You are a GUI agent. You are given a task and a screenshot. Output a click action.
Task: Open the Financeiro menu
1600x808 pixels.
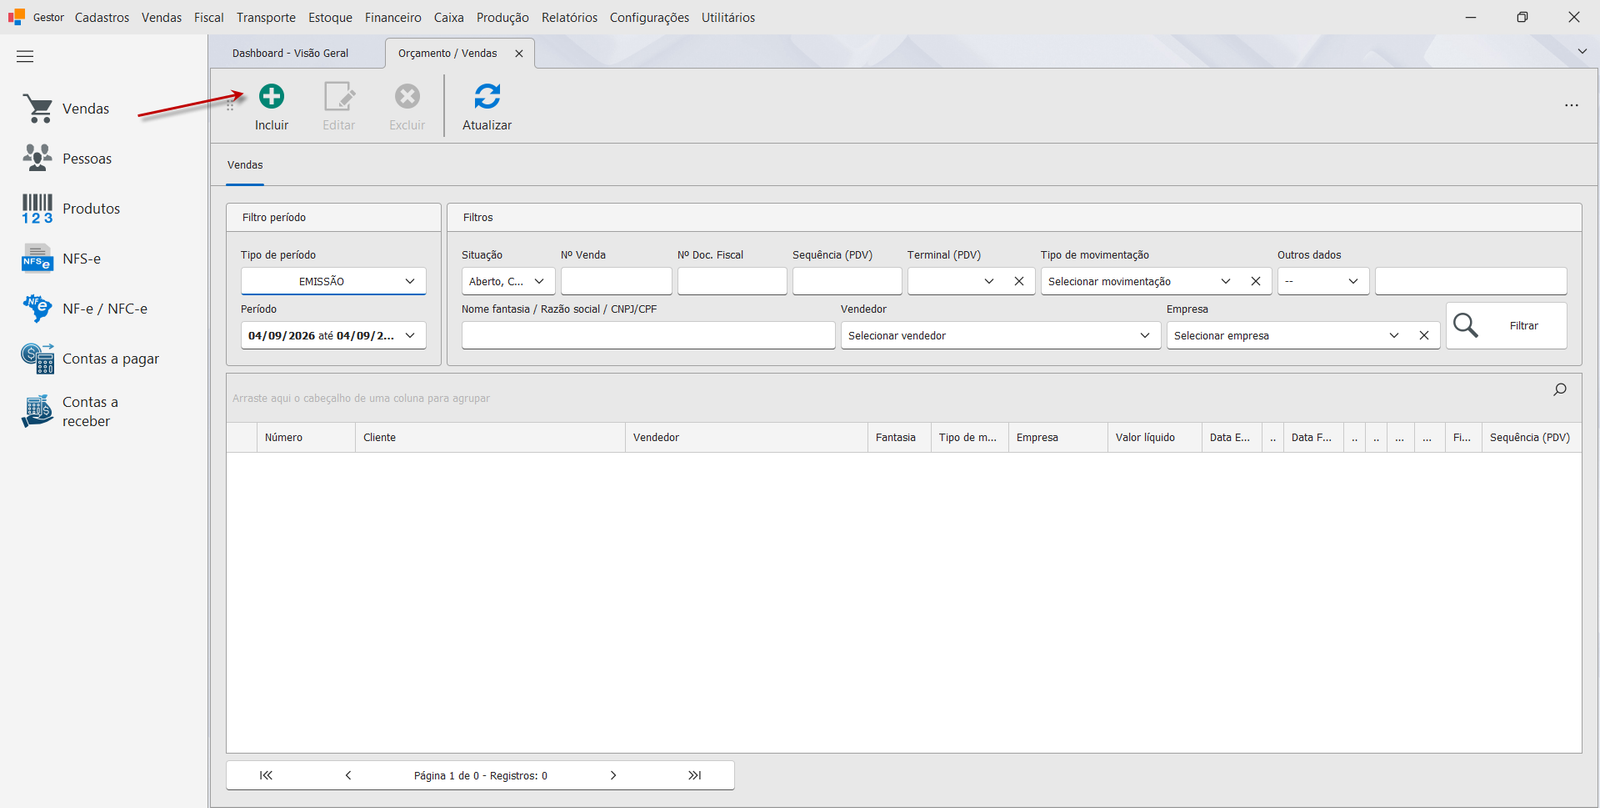pyautogui.click(x=393, y=17)
